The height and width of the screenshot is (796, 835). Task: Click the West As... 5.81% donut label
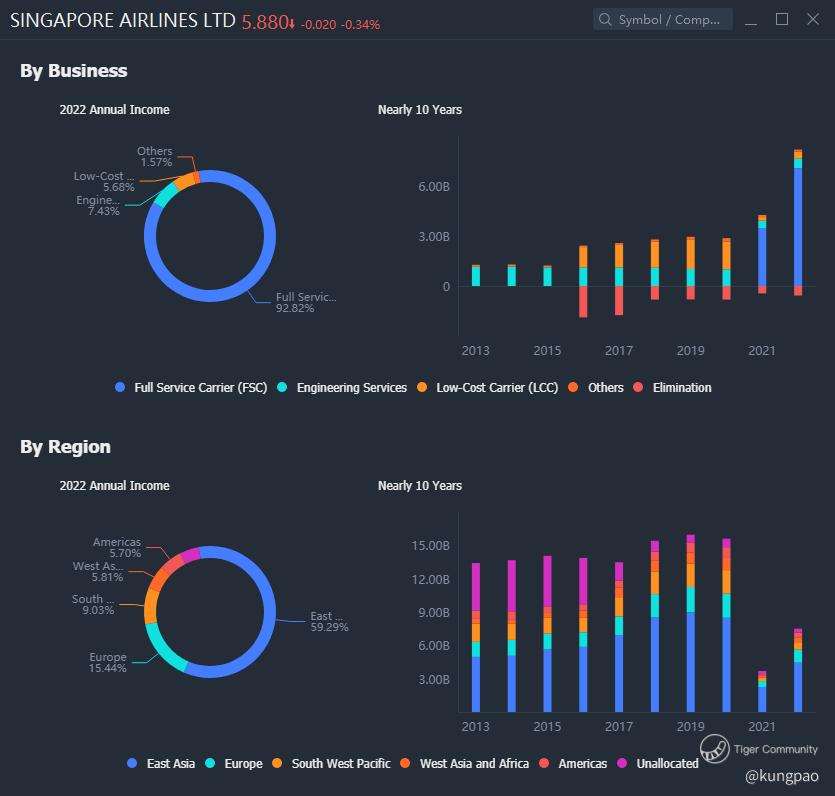click(x=98, y=571)
